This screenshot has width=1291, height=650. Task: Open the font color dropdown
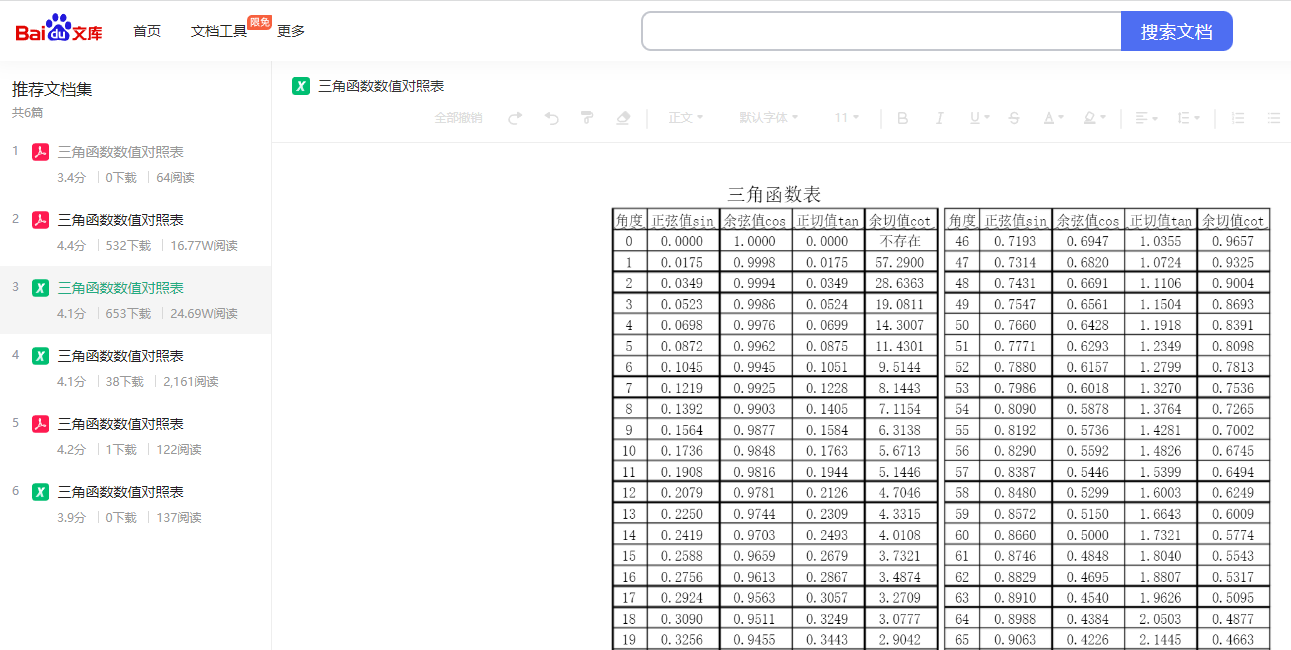tap(1053, 118)
